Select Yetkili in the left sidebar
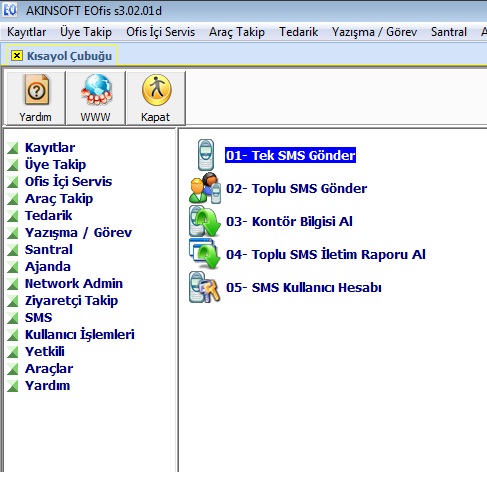 click(45, 352)
